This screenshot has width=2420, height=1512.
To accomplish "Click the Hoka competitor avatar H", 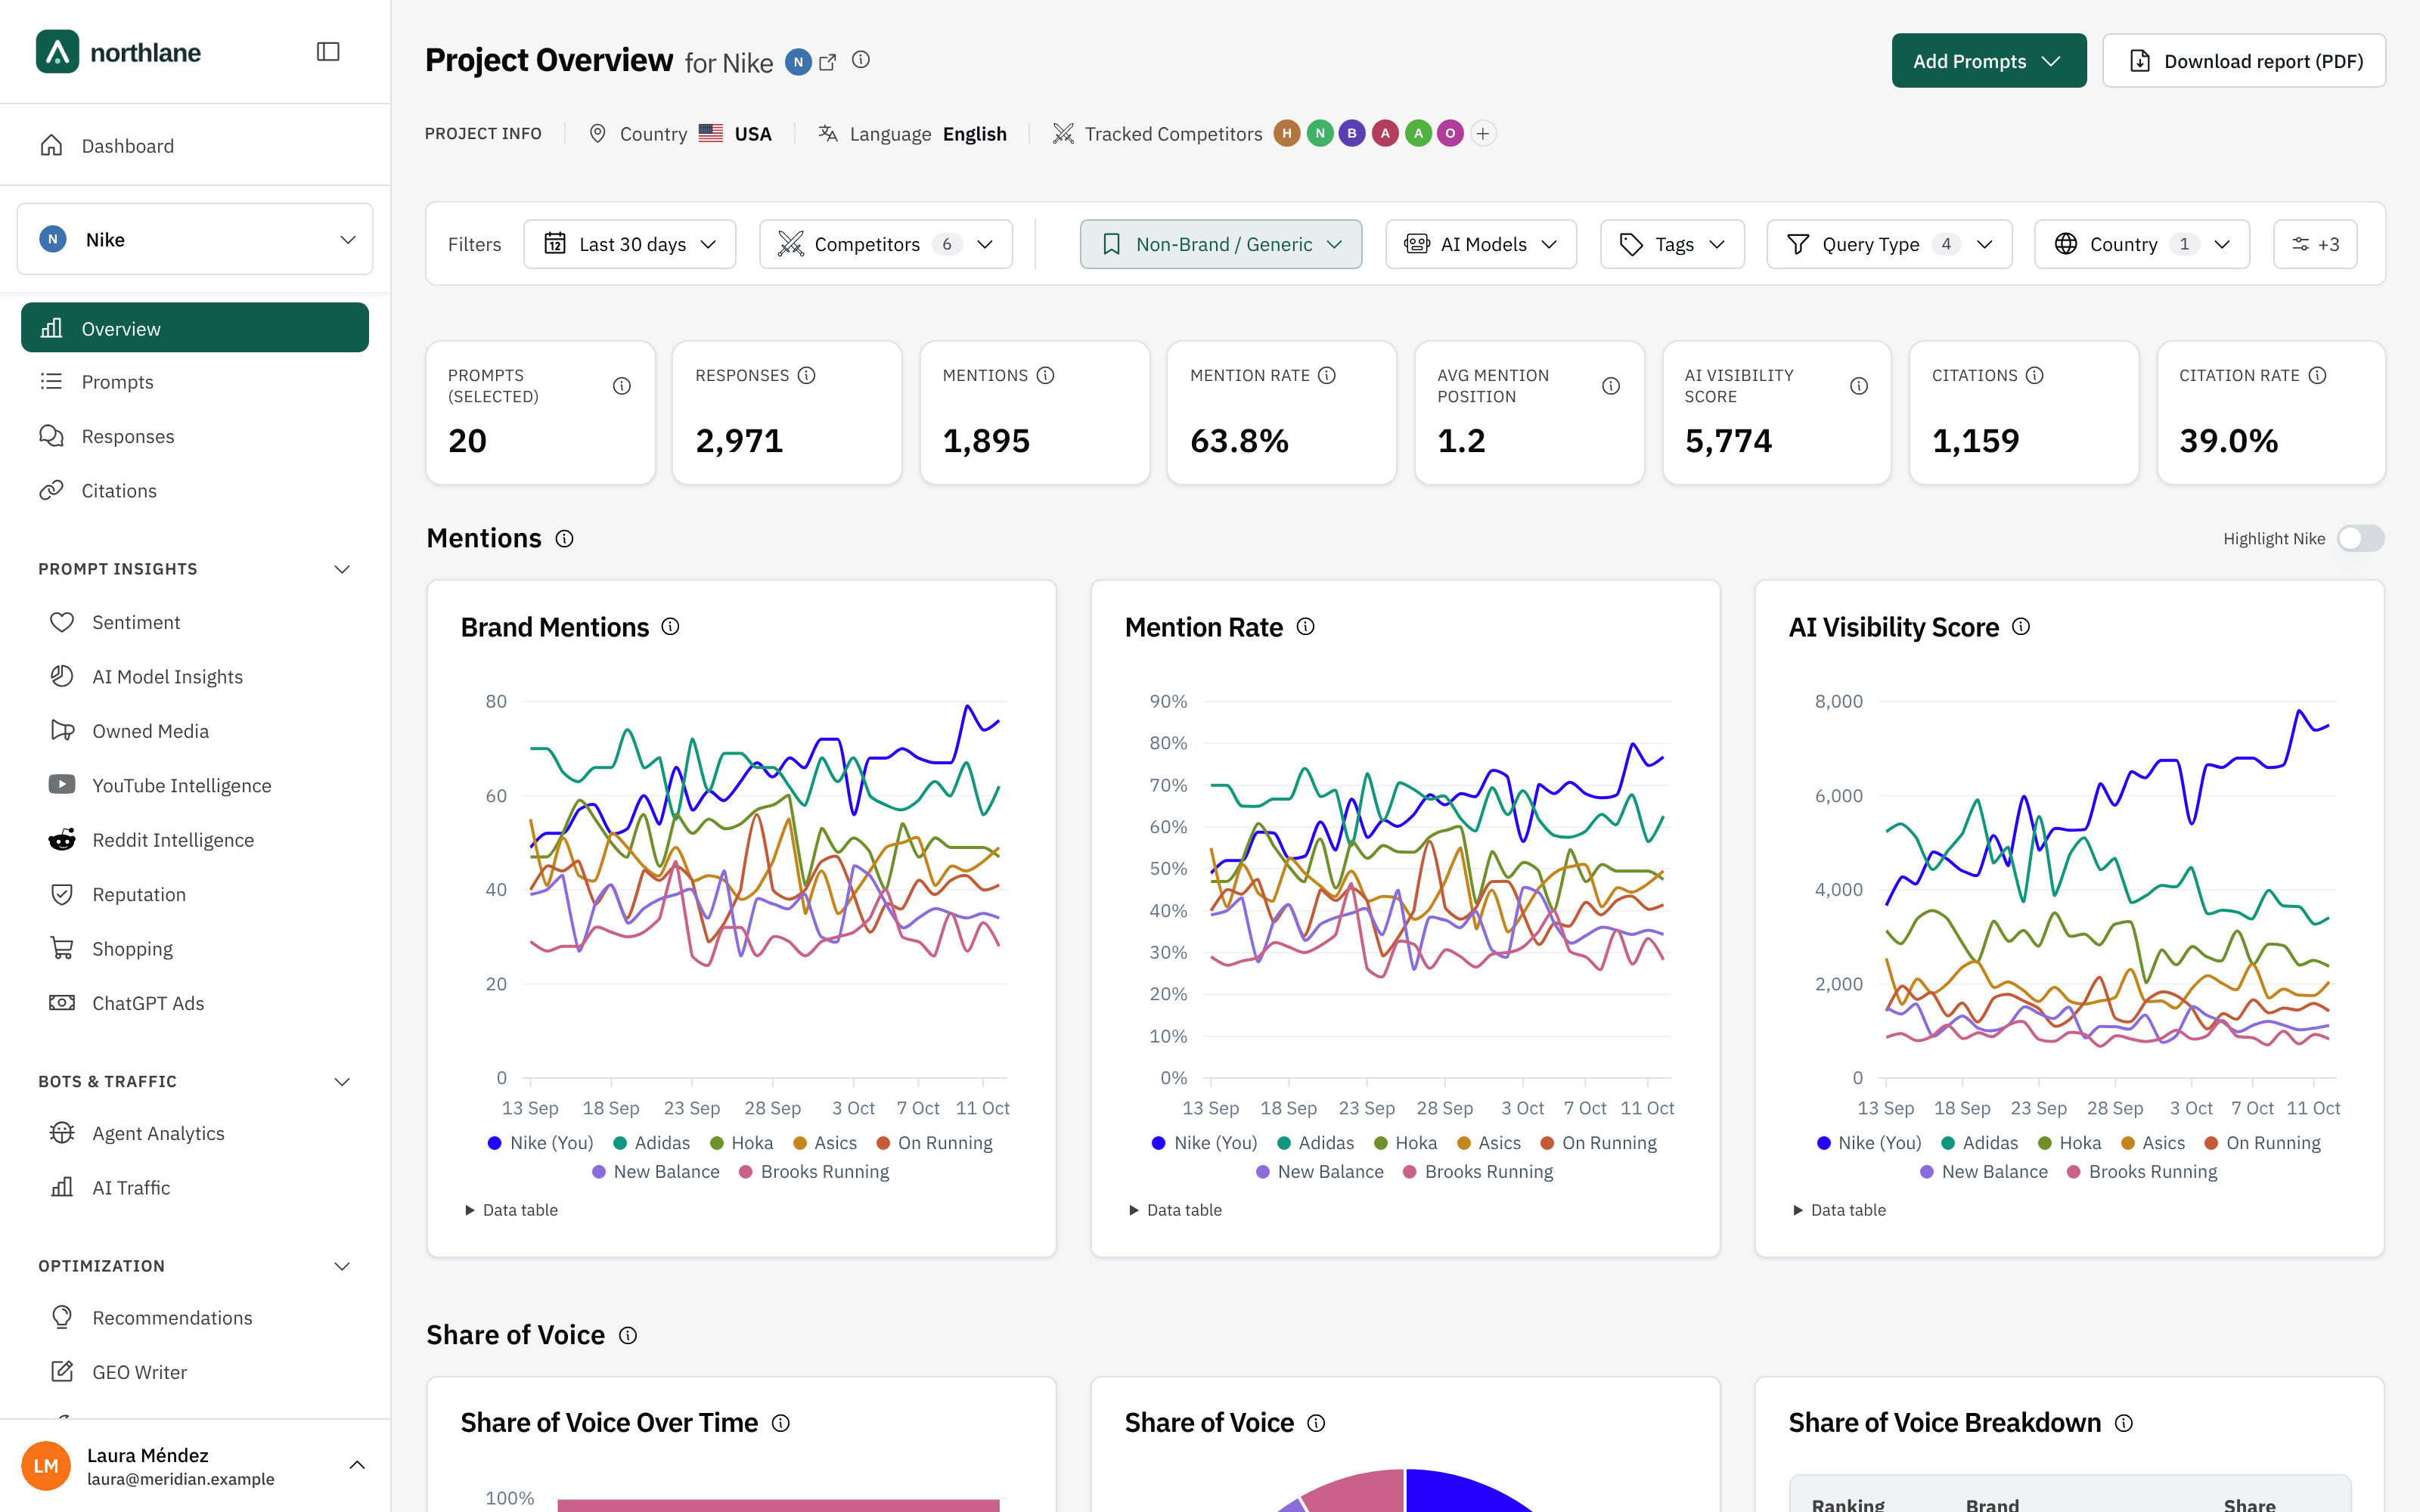I will coord(1287,133).
